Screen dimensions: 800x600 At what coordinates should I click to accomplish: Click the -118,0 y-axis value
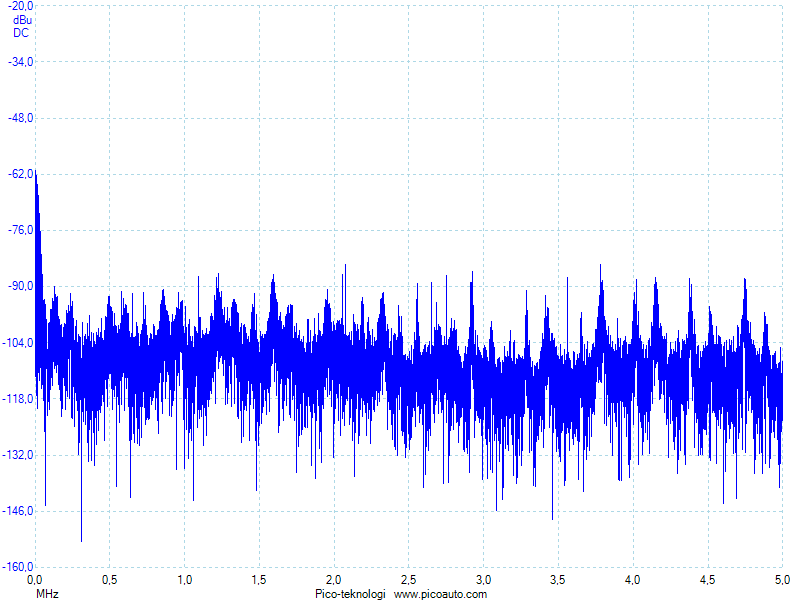pyautogui.click(x=18, y=398)
